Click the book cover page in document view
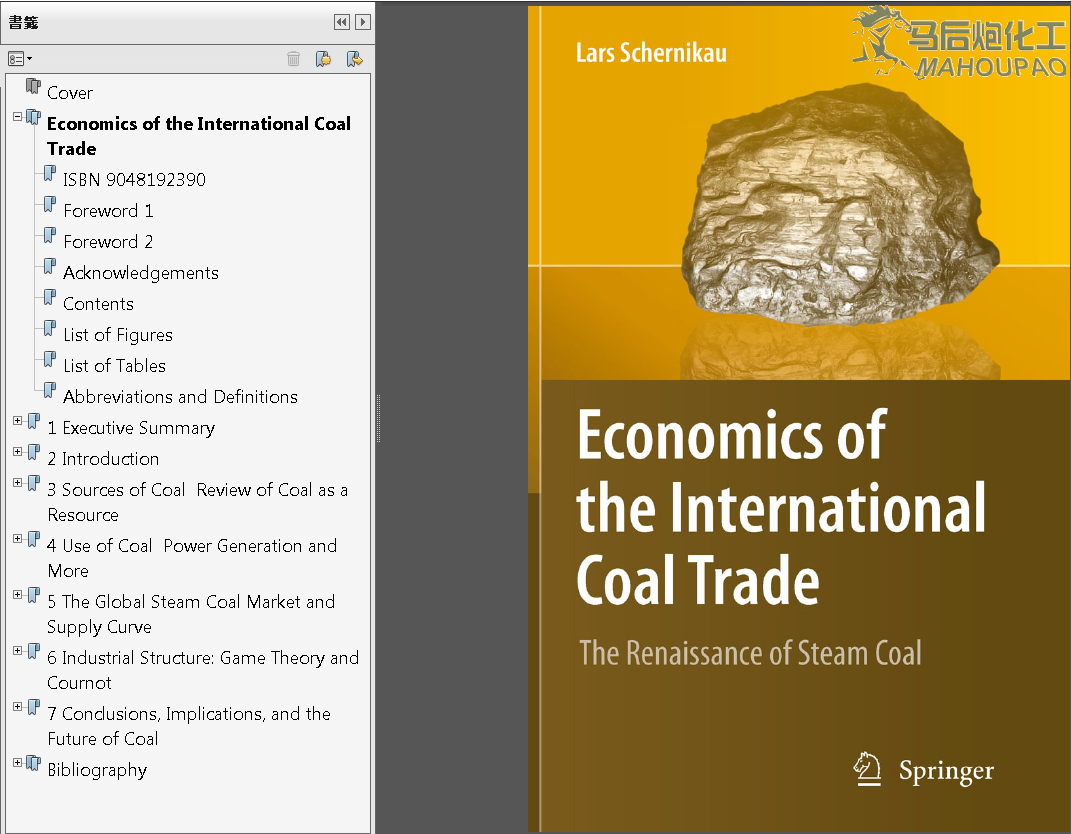The width and height of the screenshot is (1071, 834). (x=799, y=419)
